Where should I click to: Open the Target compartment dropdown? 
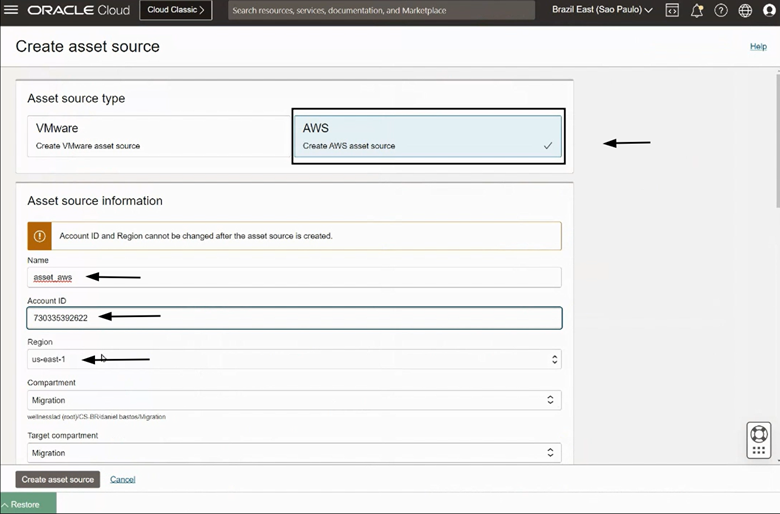pos(294,453)
